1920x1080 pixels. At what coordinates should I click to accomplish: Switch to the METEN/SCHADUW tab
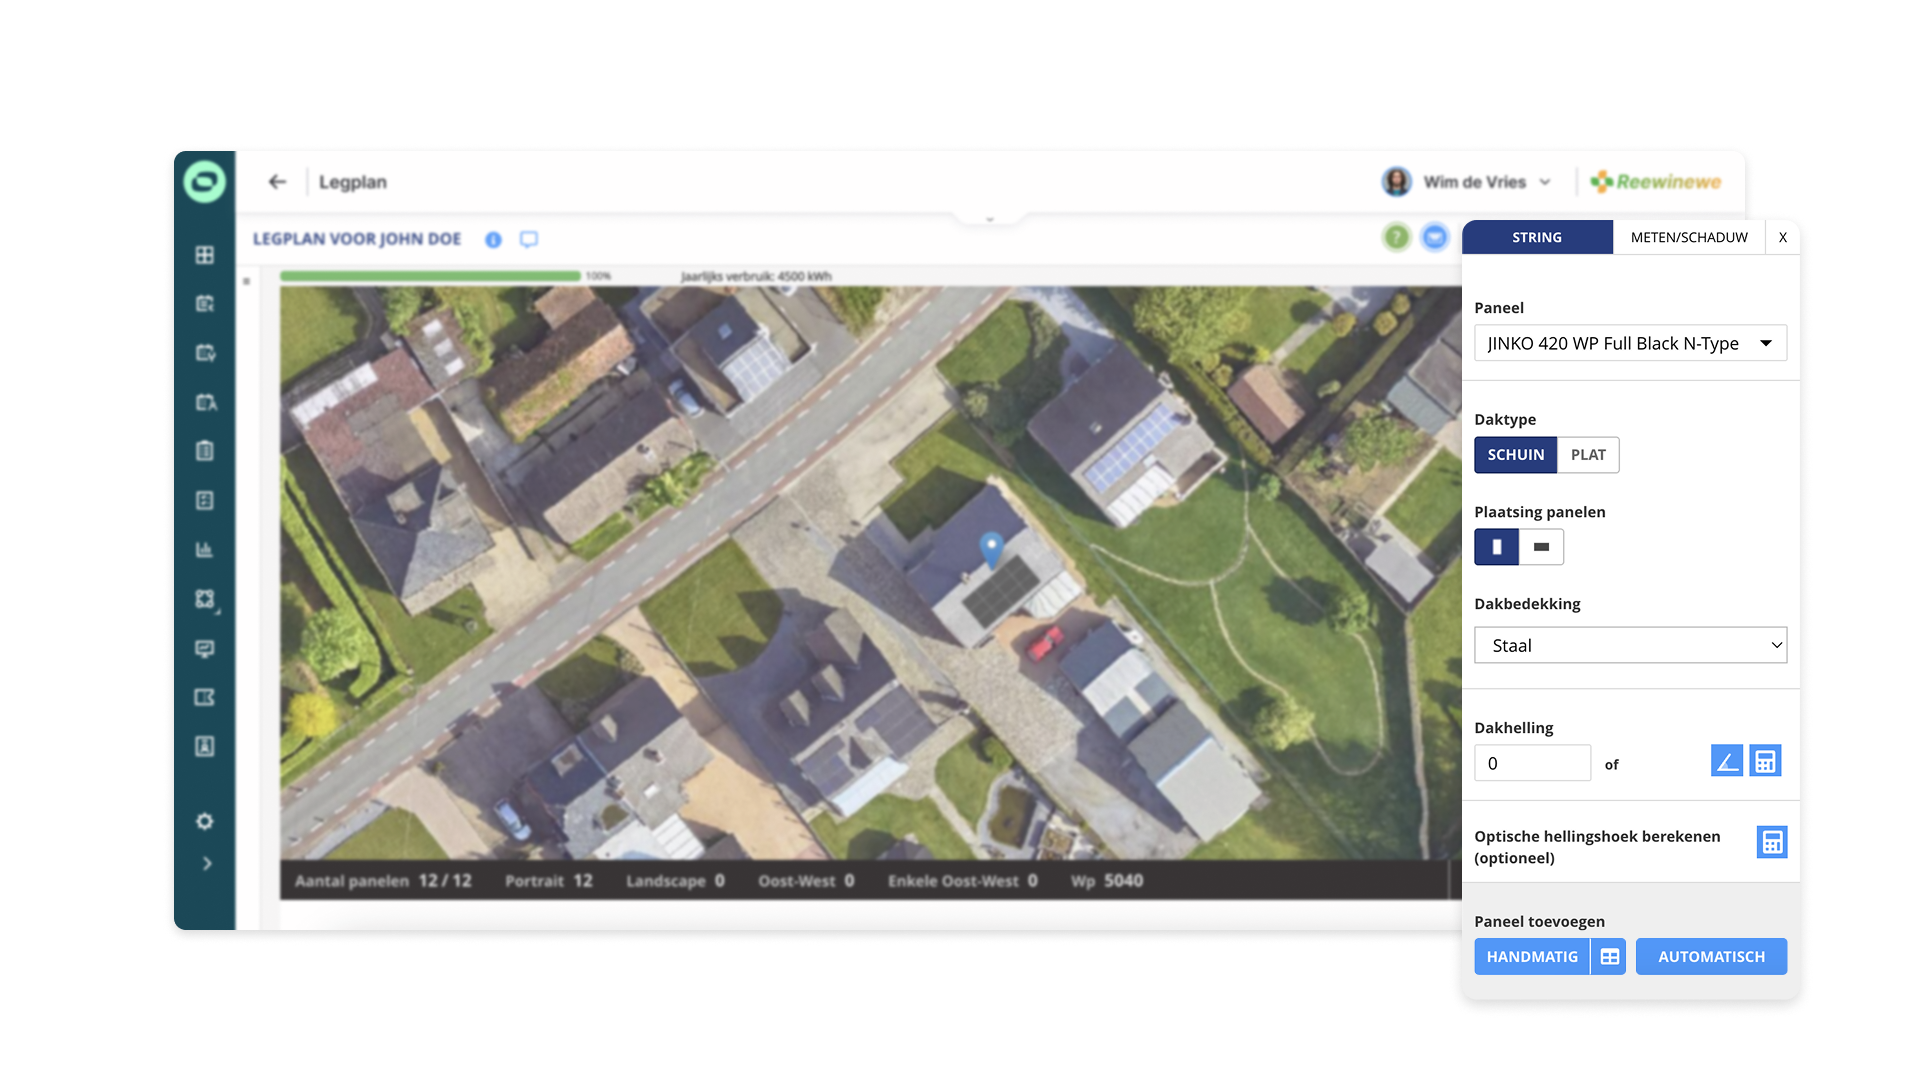1688,238
